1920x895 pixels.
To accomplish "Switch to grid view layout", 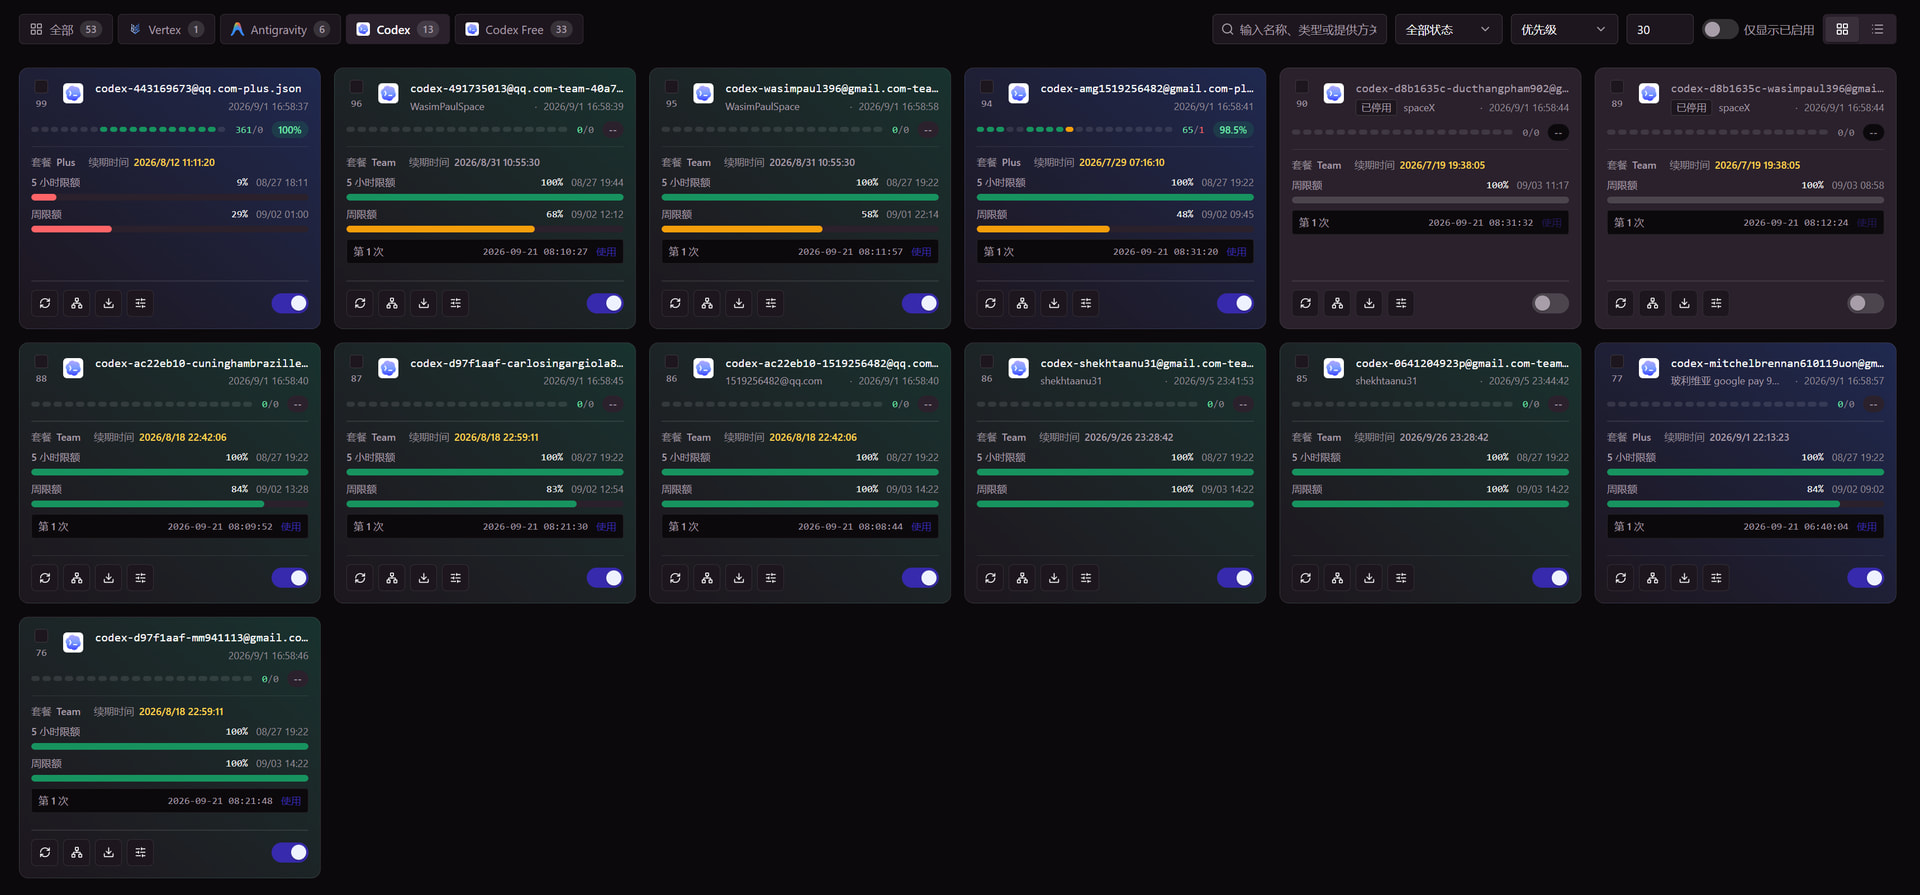I will tap(1842, 29).
